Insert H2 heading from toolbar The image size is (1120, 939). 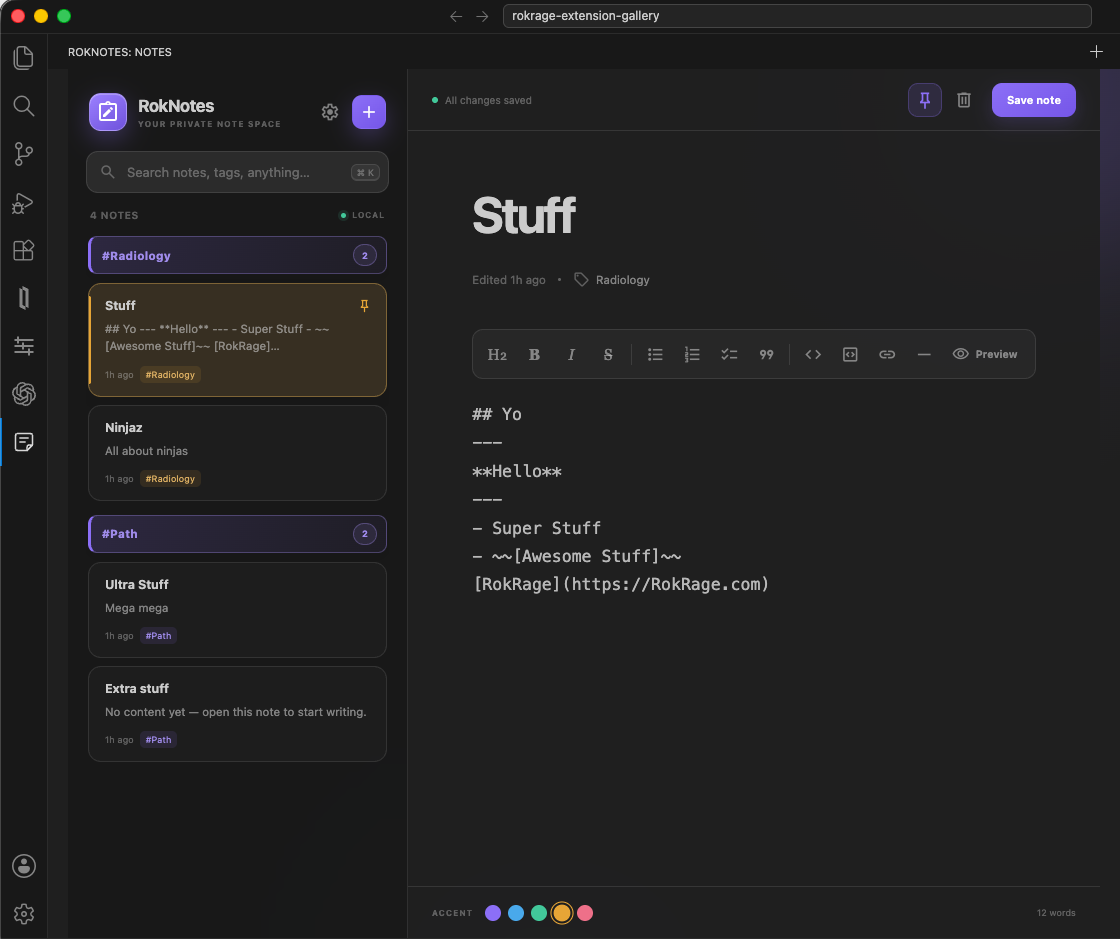pos(497,354)
